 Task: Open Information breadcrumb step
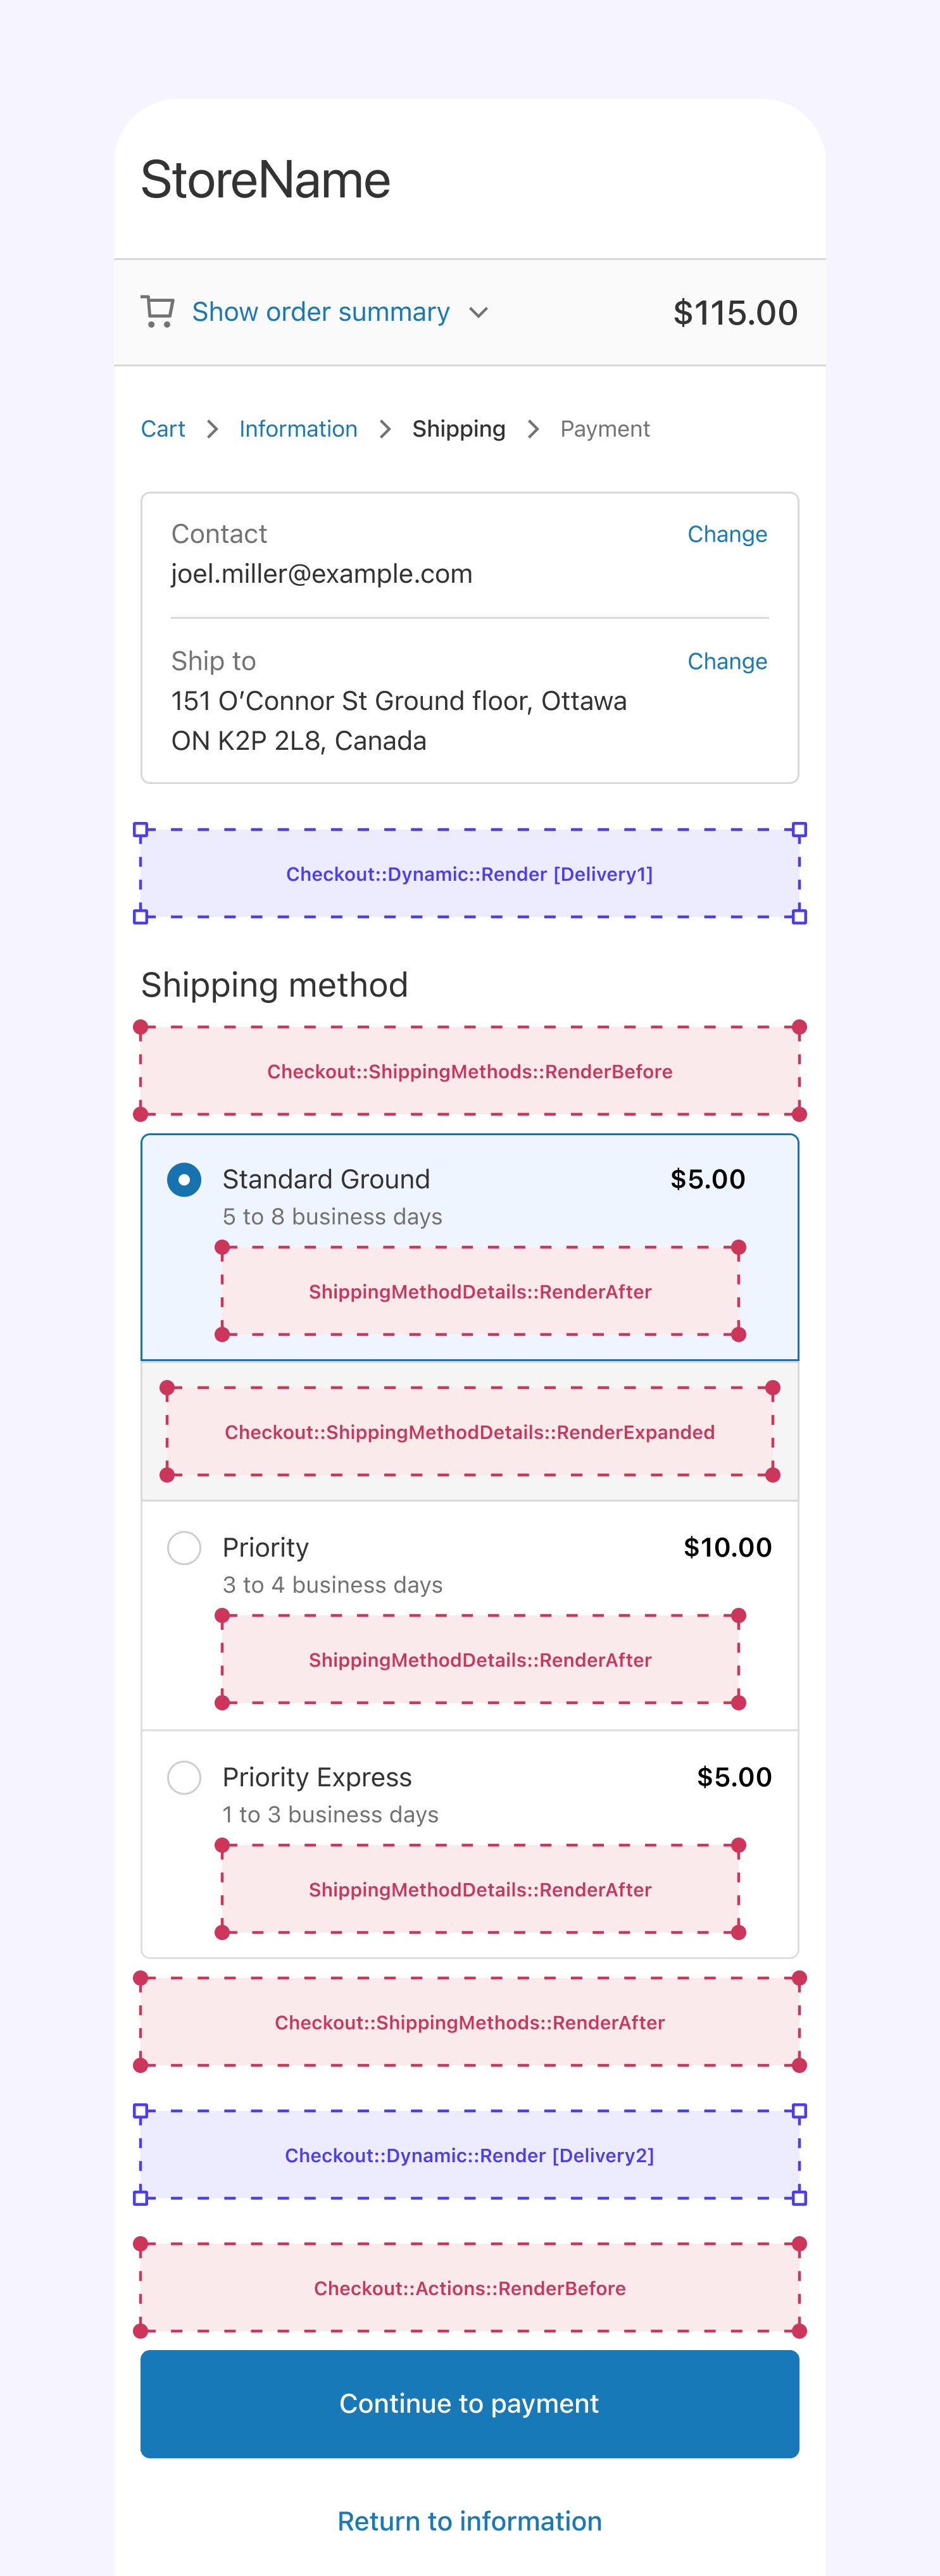tap(298, 429)
